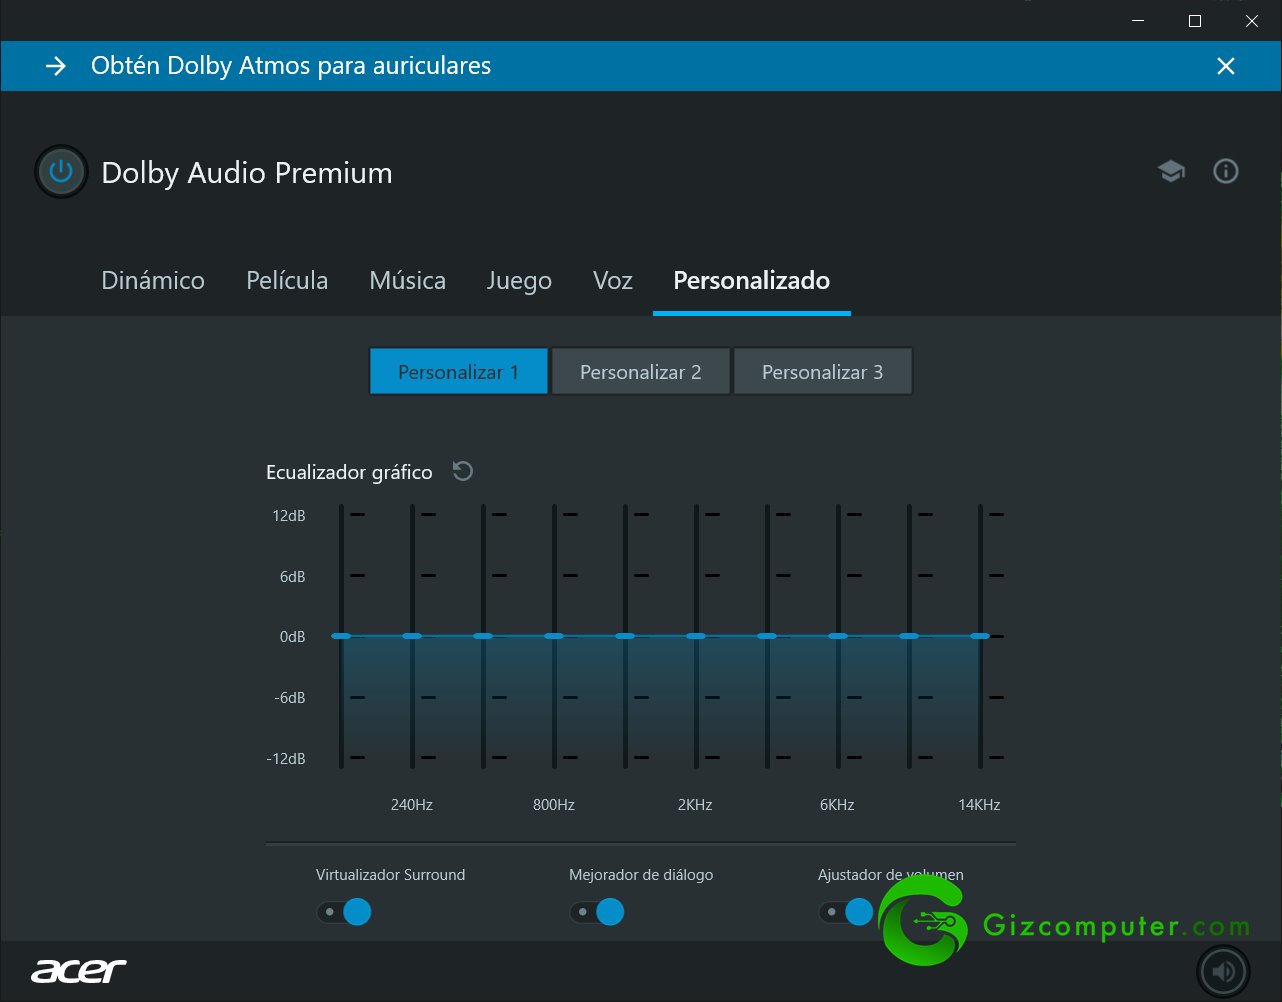Click the 12dB scale label

click(x=289, y=516)
